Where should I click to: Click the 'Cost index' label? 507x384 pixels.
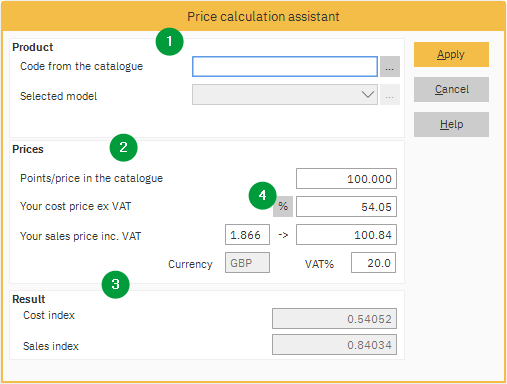(x=49, y=315)
